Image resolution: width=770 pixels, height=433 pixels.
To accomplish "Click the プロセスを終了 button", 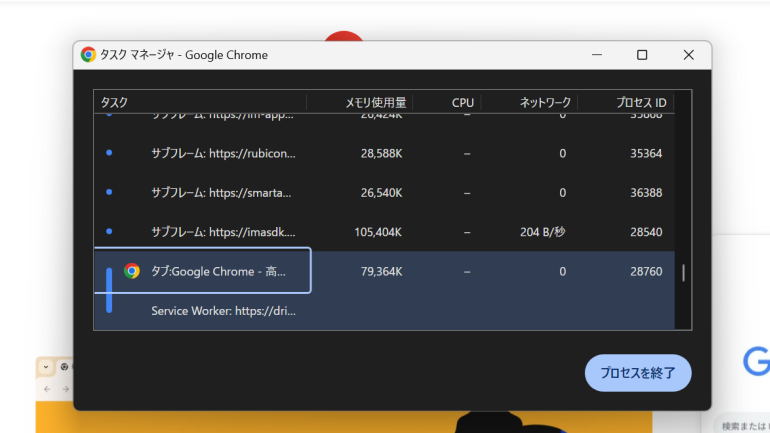I will (638, 373).
